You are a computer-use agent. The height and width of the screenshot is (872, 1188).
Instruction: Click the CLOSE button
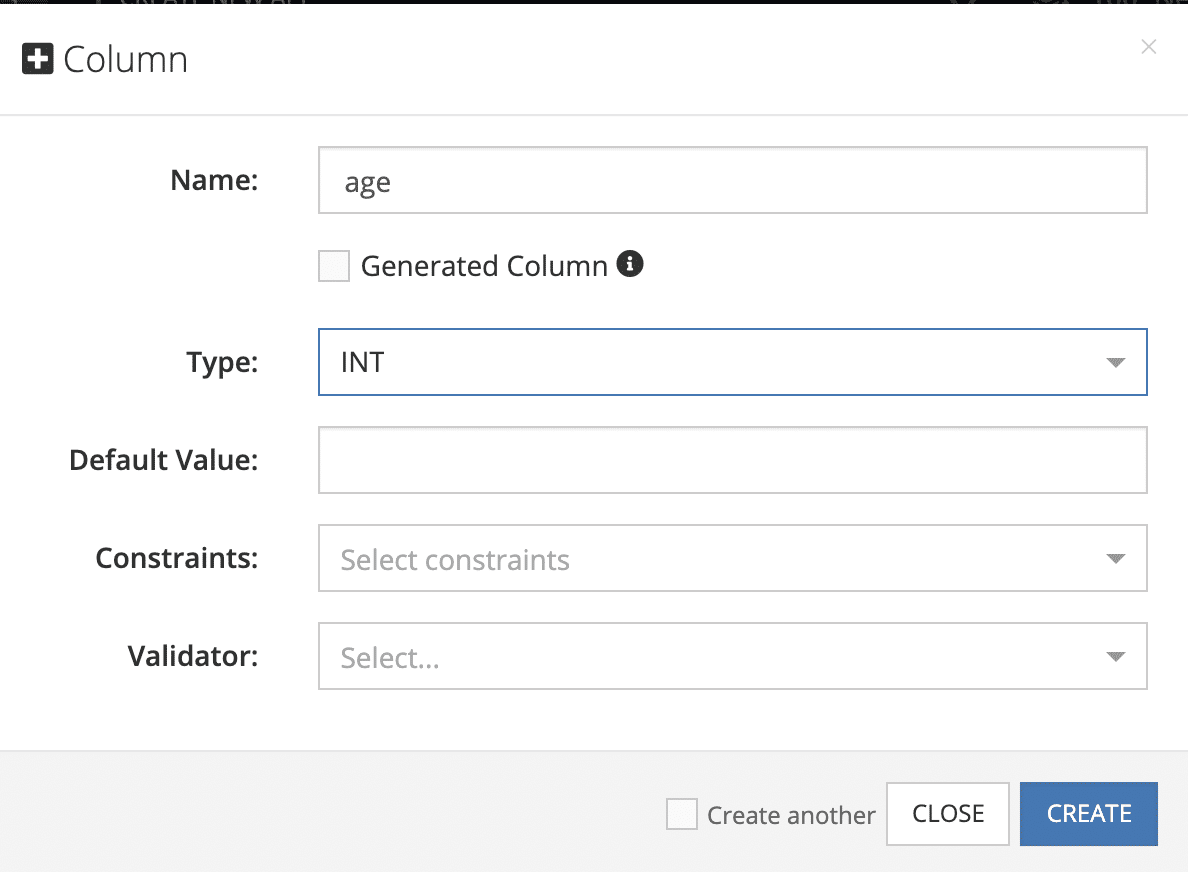948,814
